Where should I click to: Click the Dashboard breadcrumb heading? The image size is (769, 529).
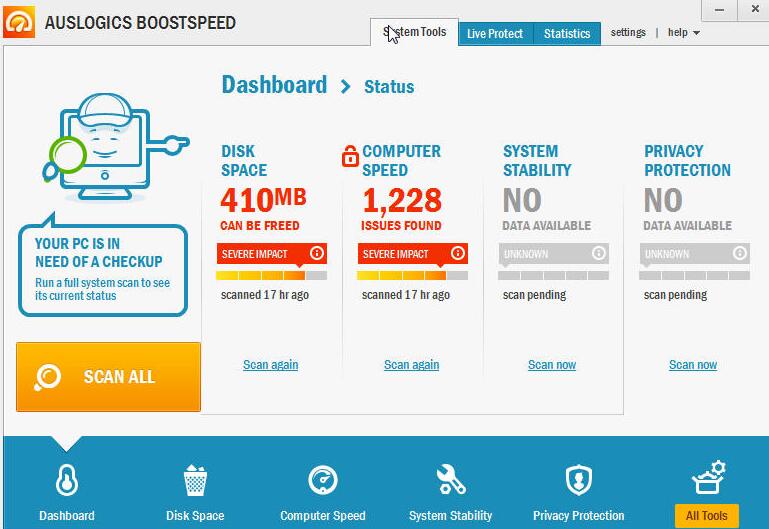(x=274, y=85)
